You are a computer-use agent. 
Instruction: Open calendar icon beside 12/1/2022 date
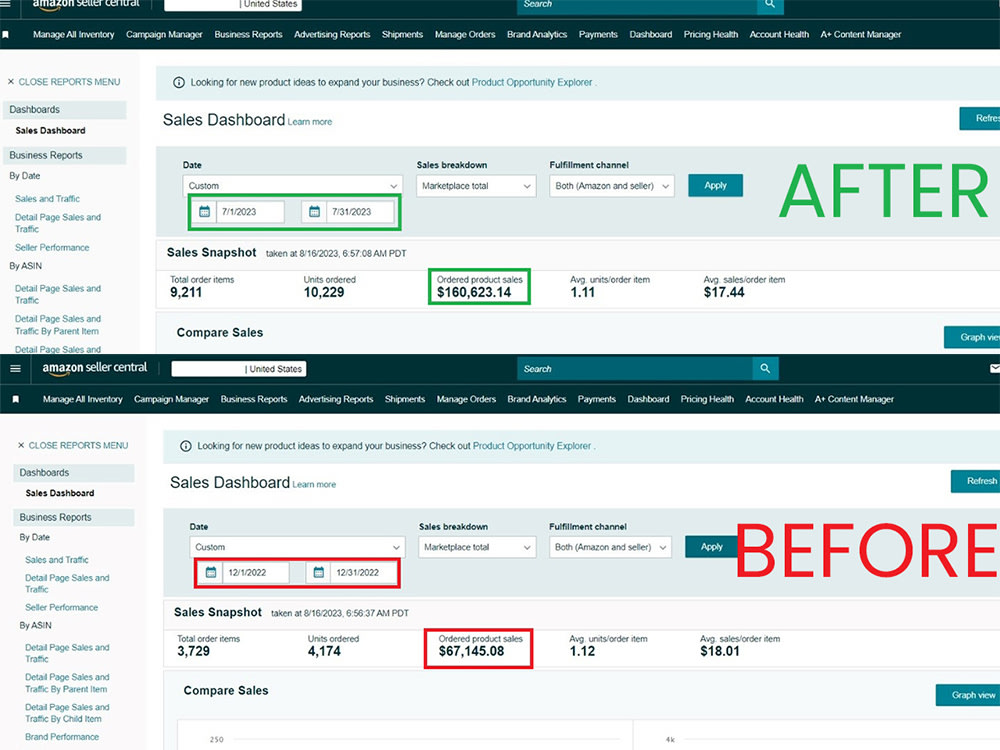coord(211,573)
